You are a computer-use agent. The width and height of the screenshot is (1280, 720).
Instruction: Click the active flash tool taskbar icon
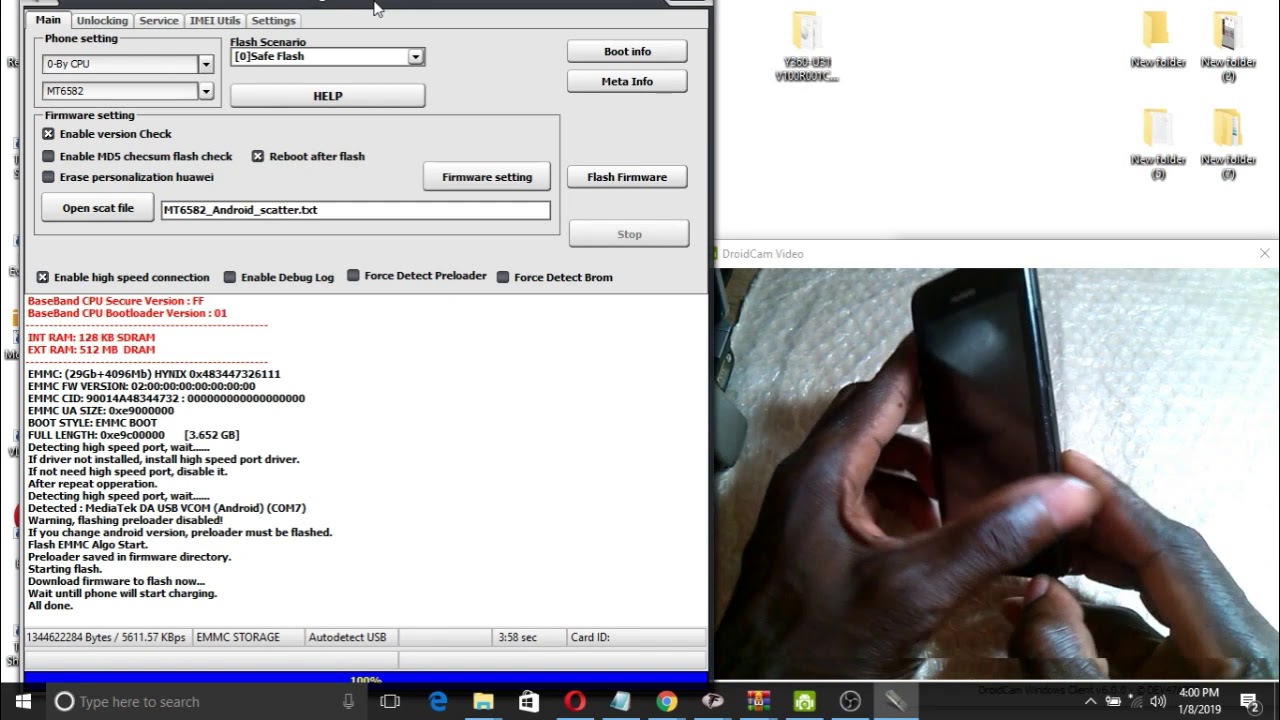click(x=895, y=702)
